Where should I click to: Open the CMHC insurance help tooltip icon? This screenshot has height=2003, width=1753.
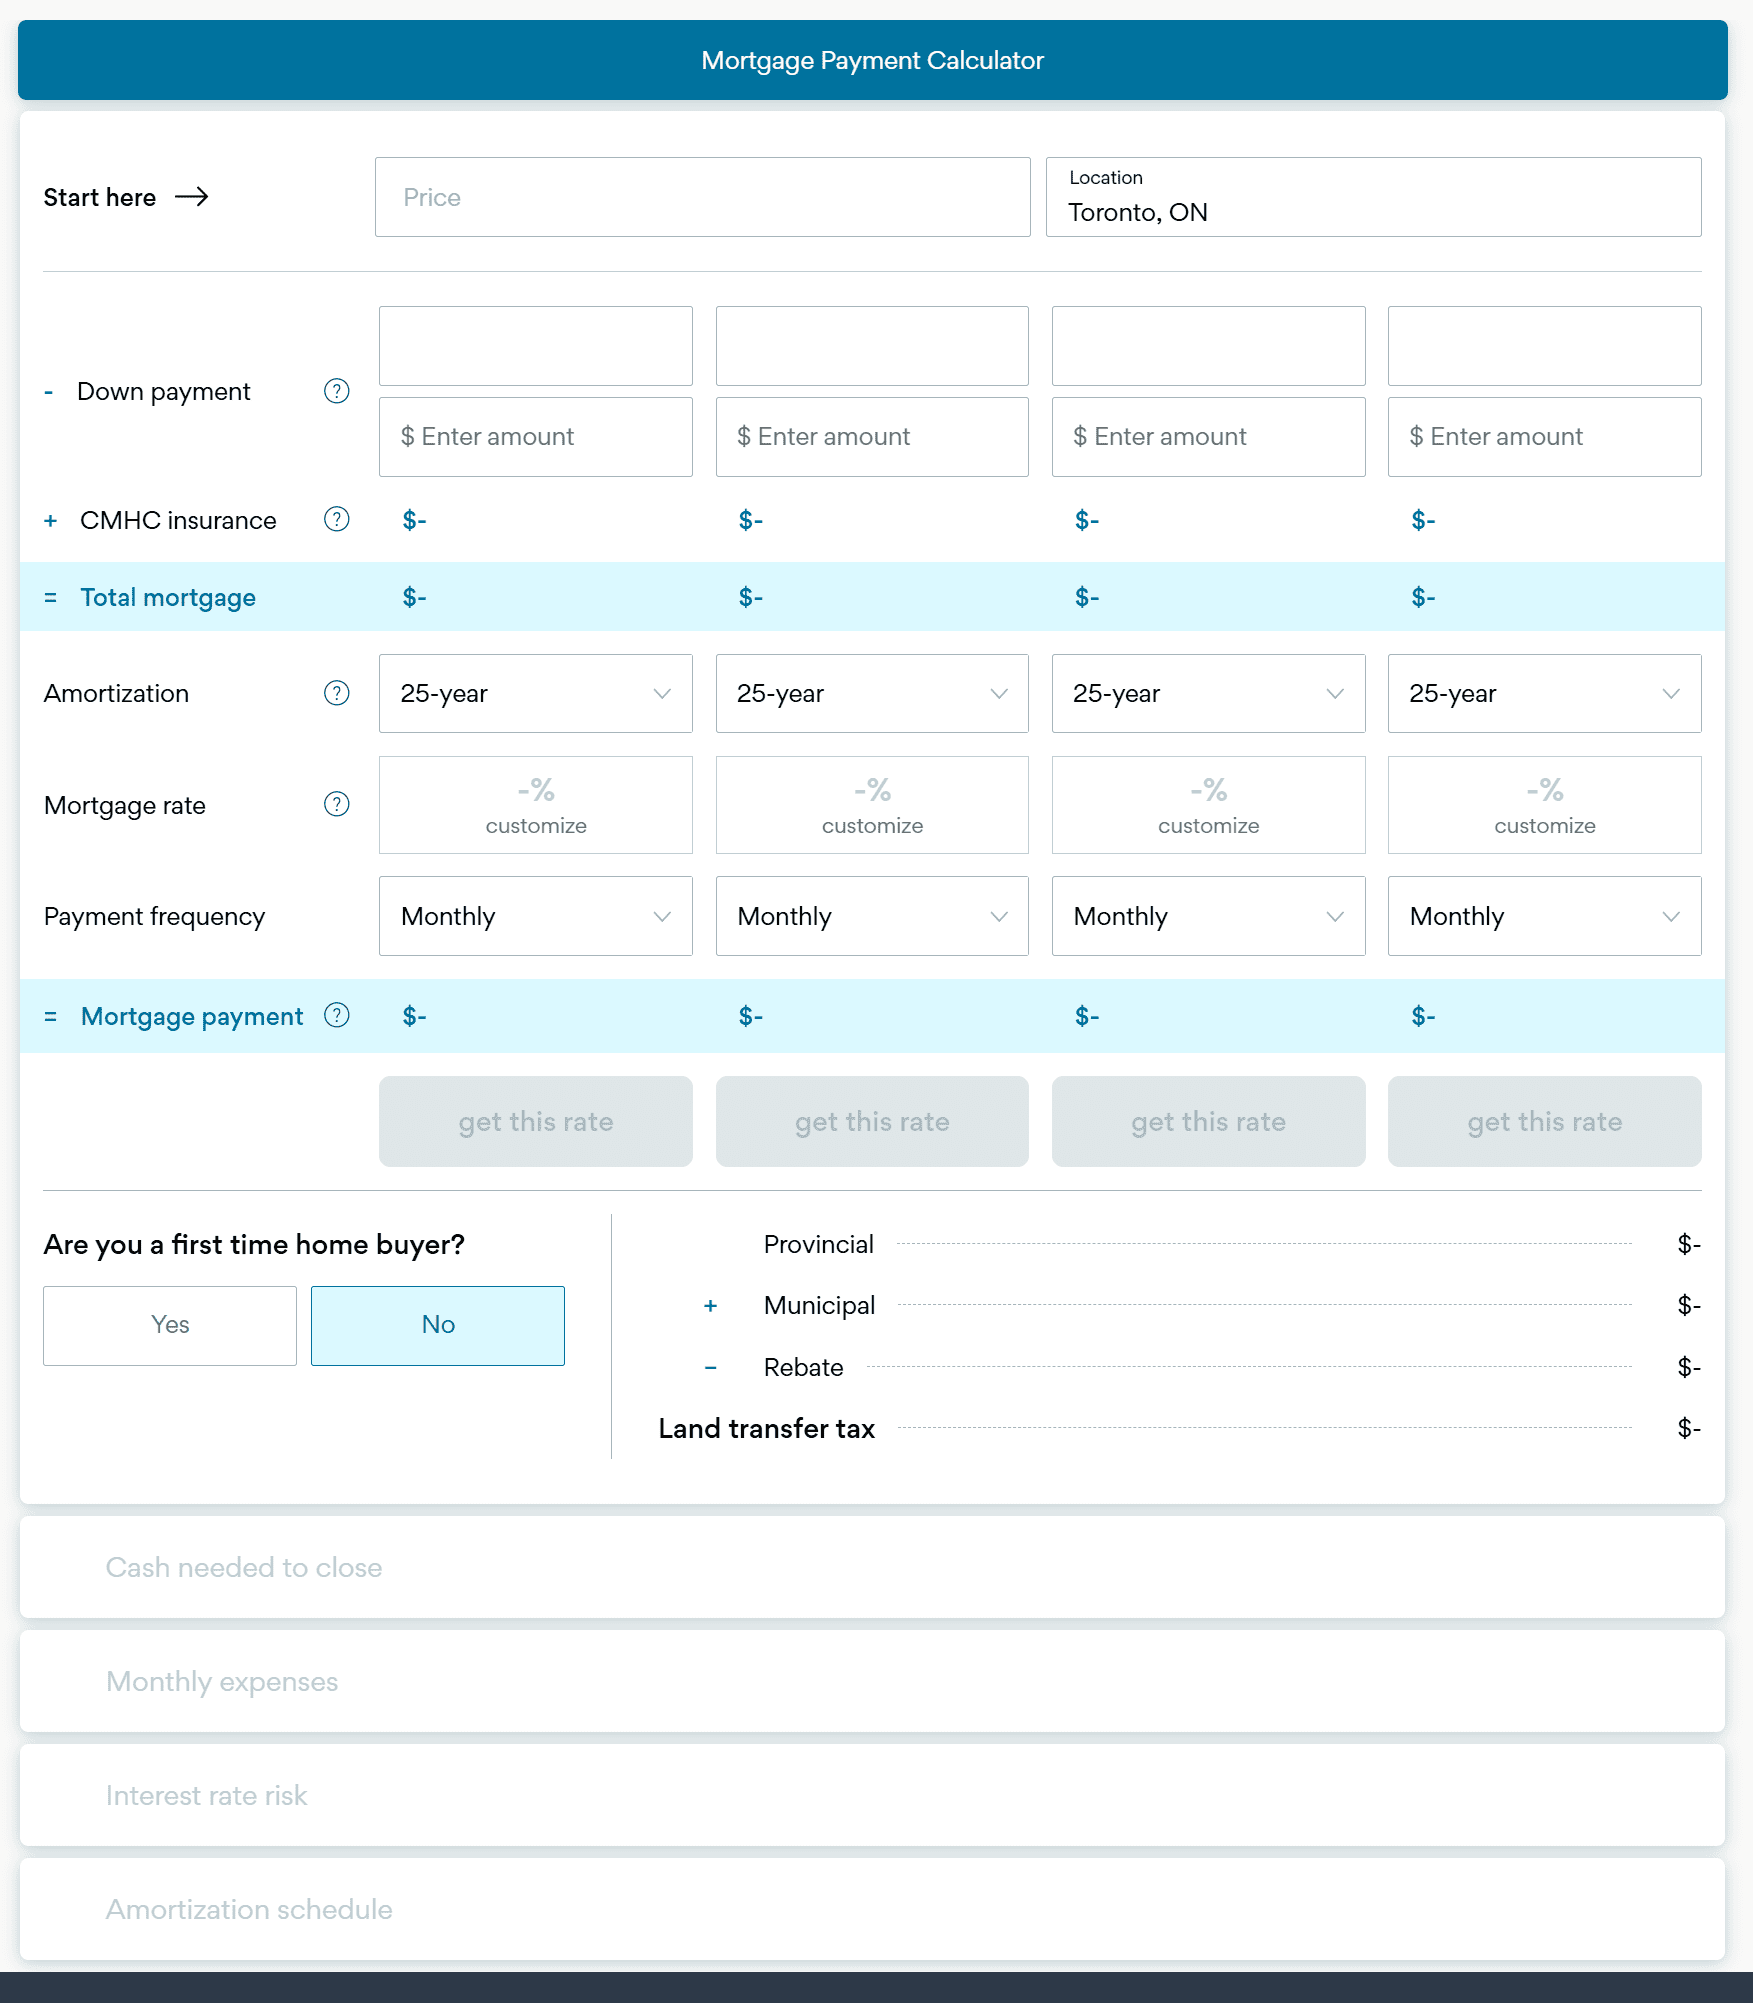pyautogui.click(x=337, y=519)
